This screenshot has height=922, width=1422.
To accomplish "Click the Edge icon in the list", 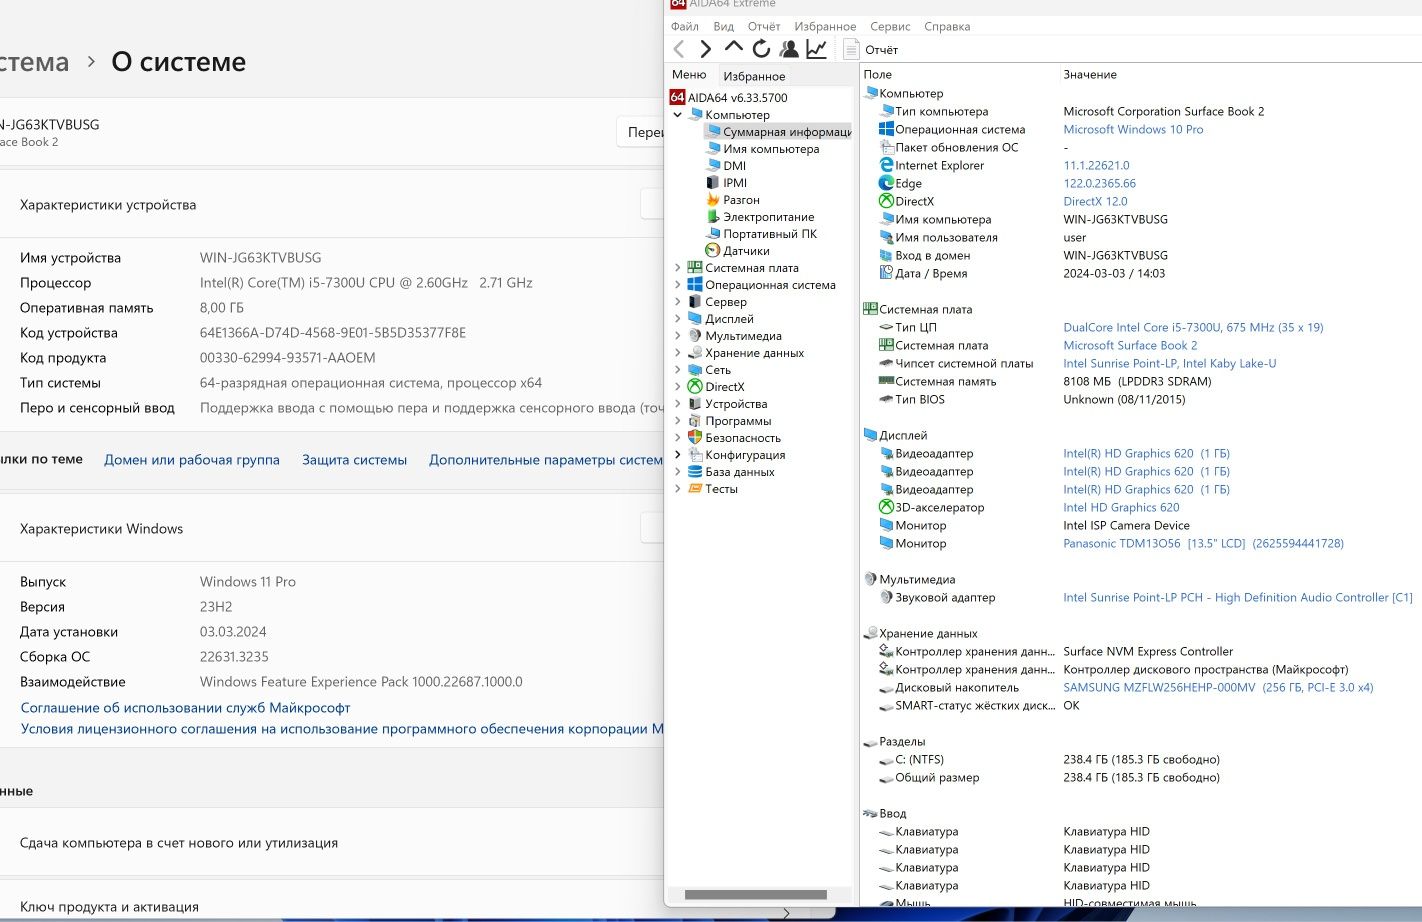I will (x=886, y=183).
